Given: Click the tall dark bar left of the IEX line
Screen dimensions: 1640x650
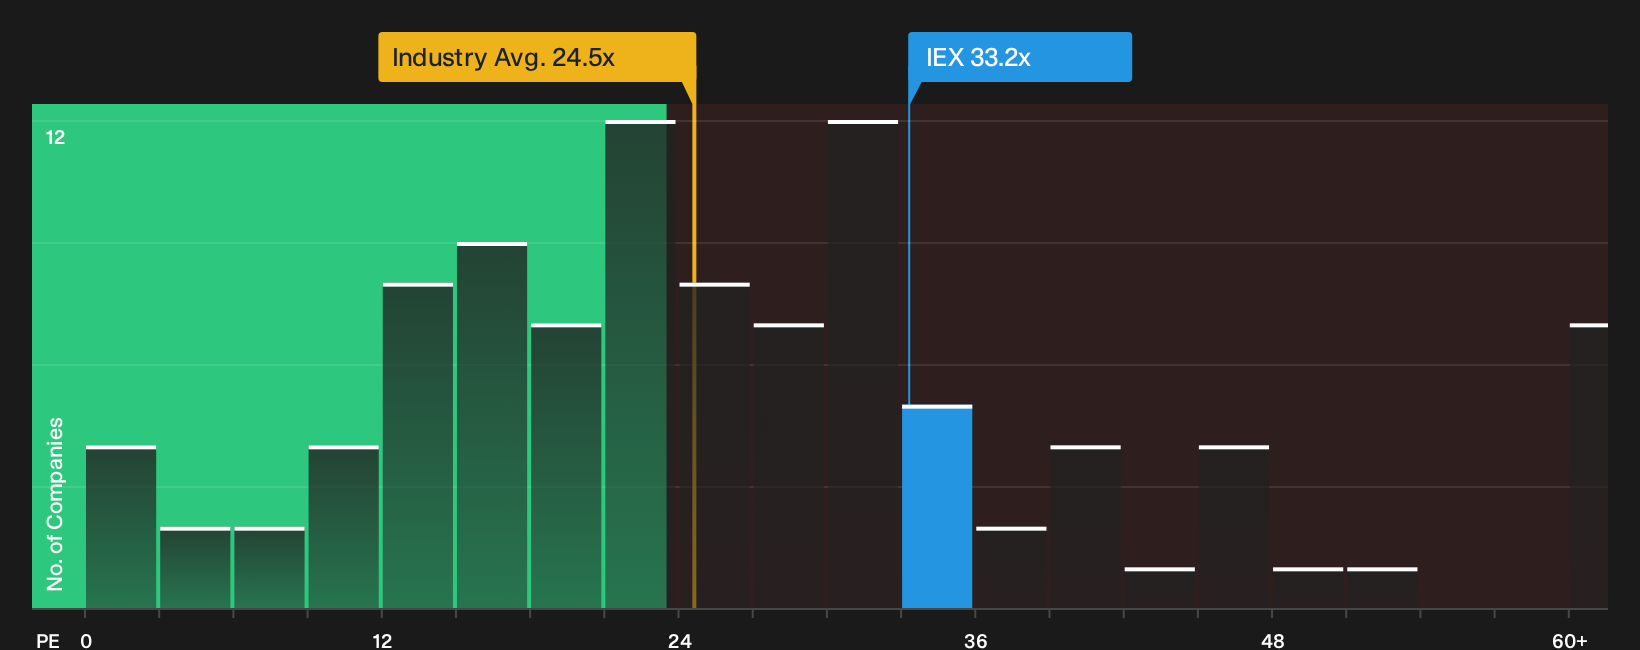Looking at the screenshot, I should [x=863, y=365].
